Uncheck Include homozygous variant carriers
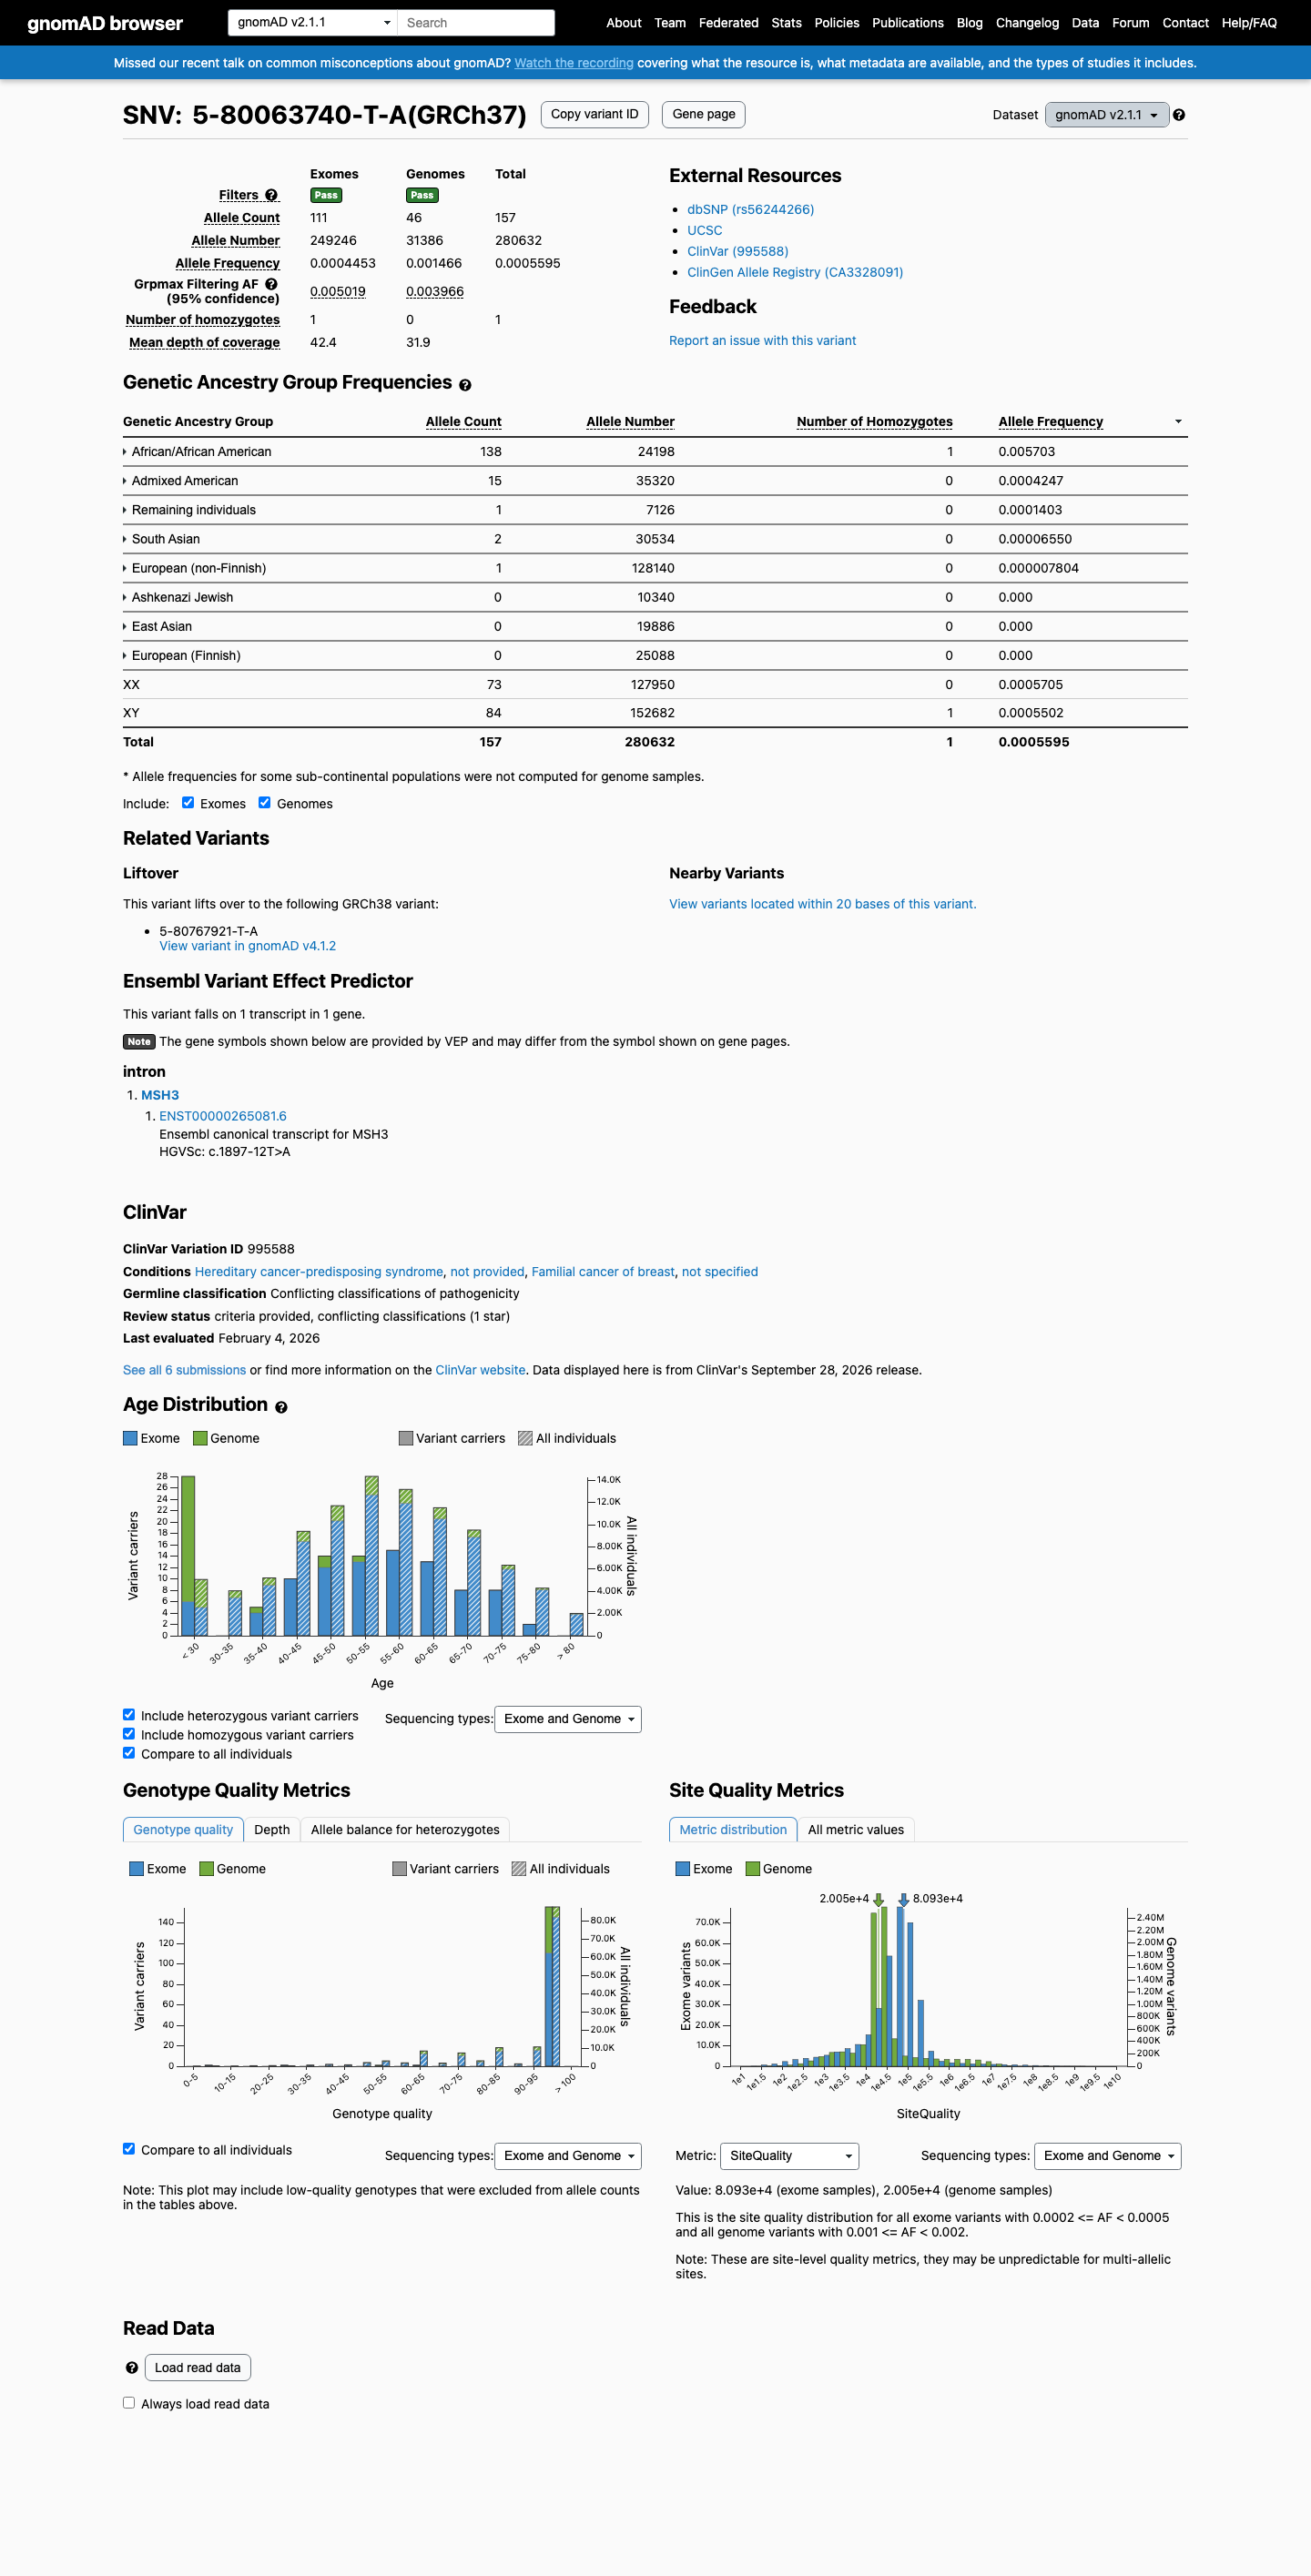The height and width of the screenshot is (2576, 1311). 129,1733
